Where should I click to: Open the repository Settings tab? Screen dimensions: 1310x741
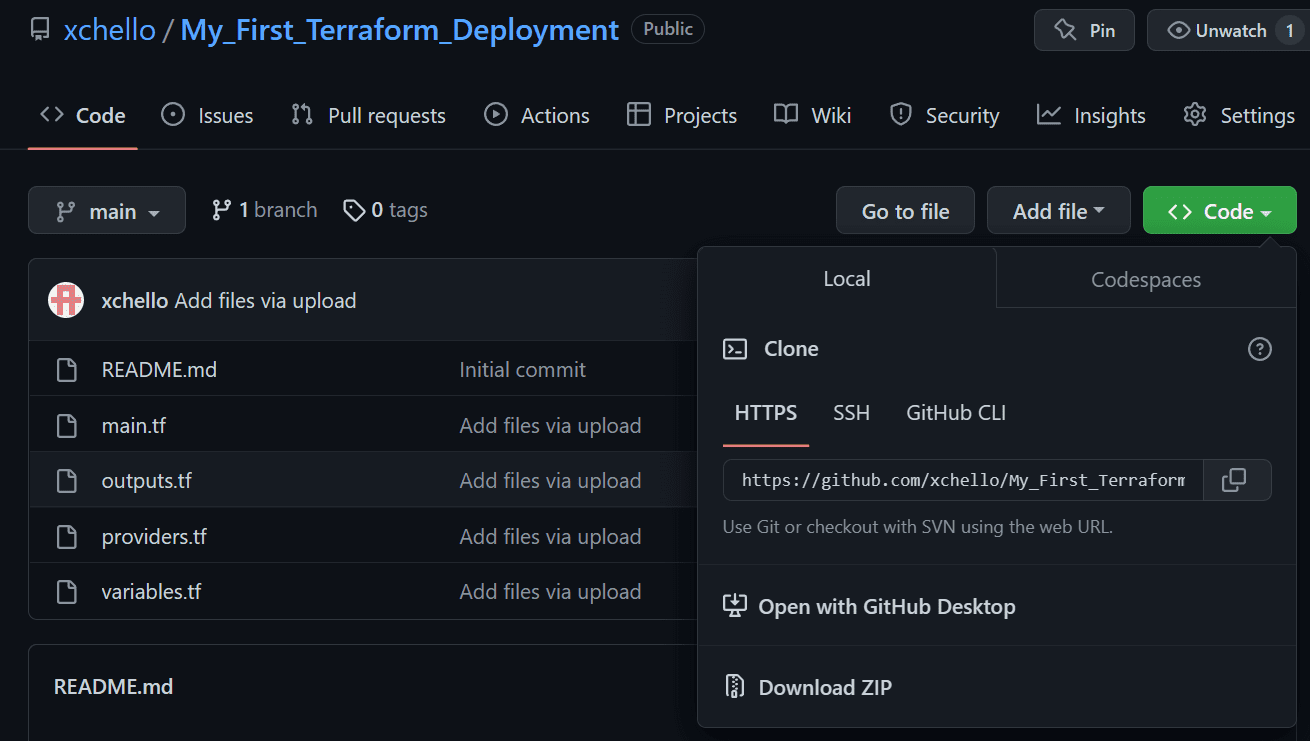point(1239,115)
